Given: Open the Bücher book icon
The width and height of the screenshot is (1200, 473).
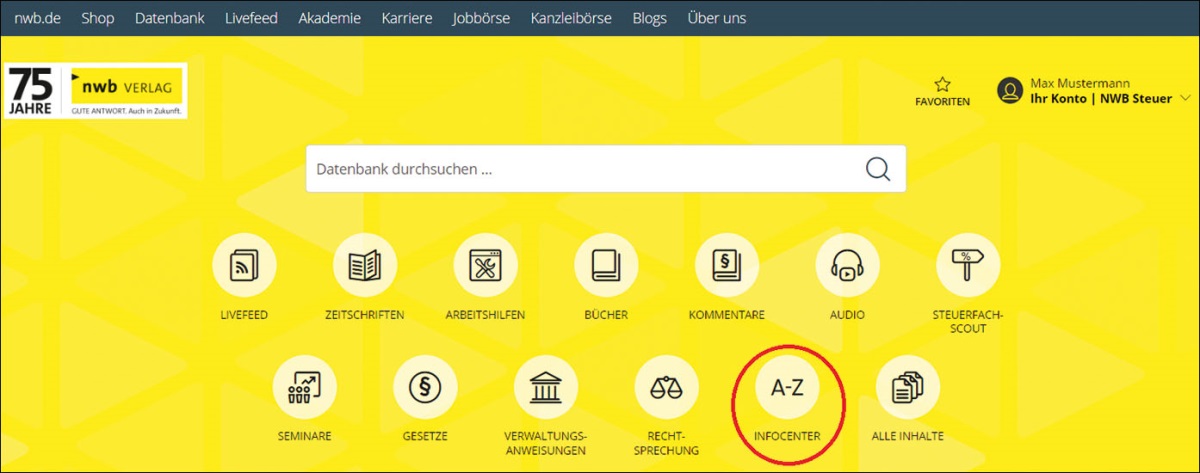Looking at the screenshot, I should [x=606, y=265].
